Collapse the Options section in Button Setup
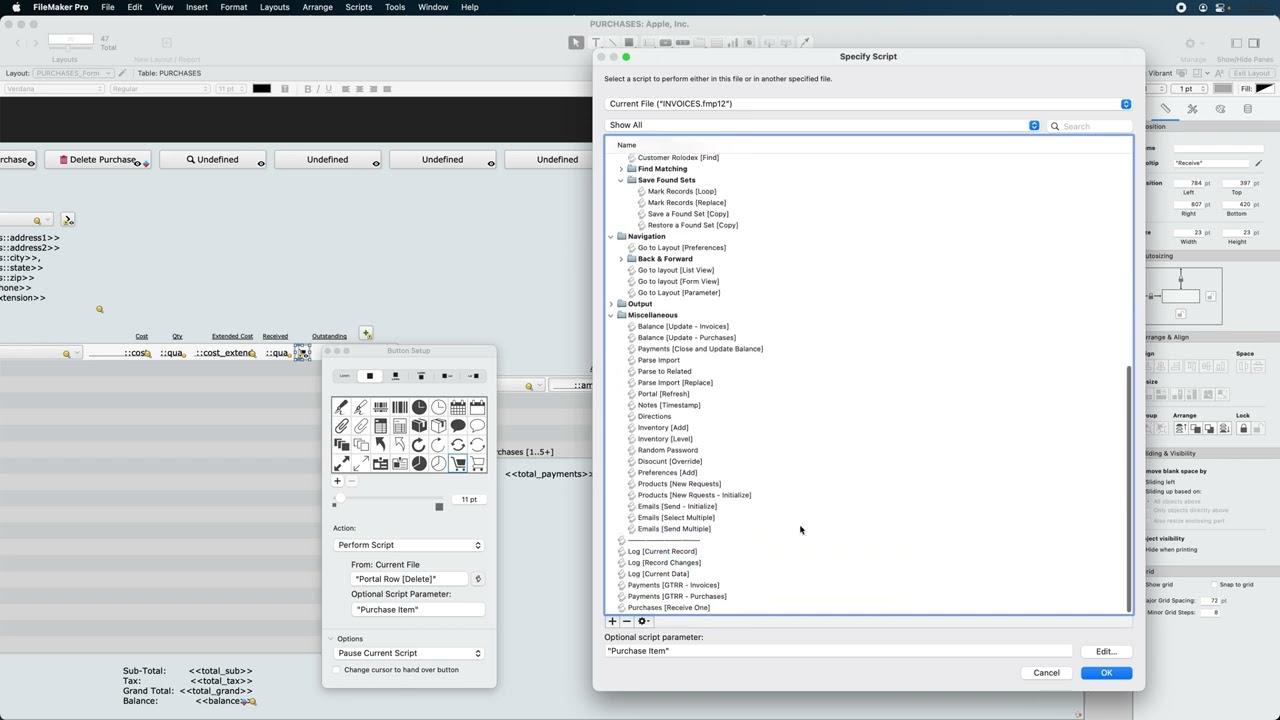The height and width of the screenshot is (720, 1280). click(330, 639)
